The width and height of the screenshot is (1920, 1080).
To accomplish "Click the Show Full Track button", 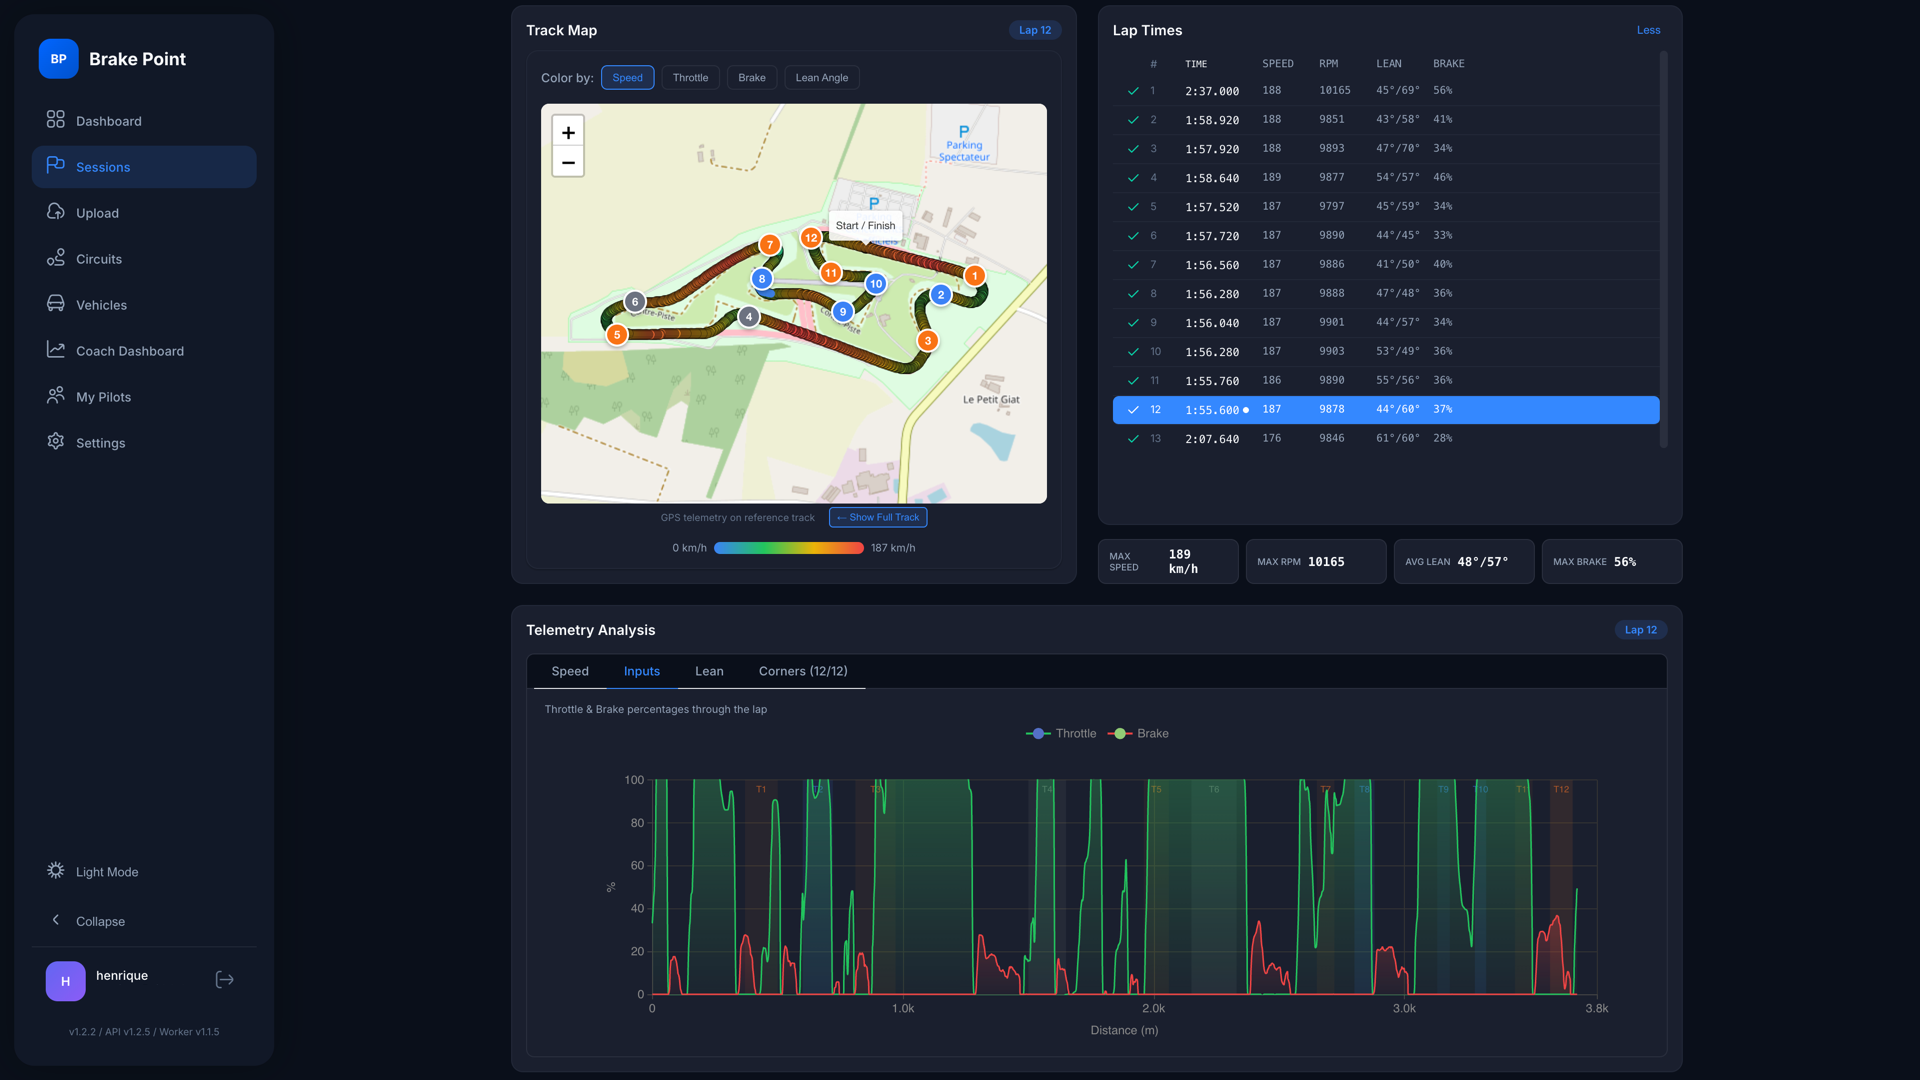I will [x=878, y=517].
